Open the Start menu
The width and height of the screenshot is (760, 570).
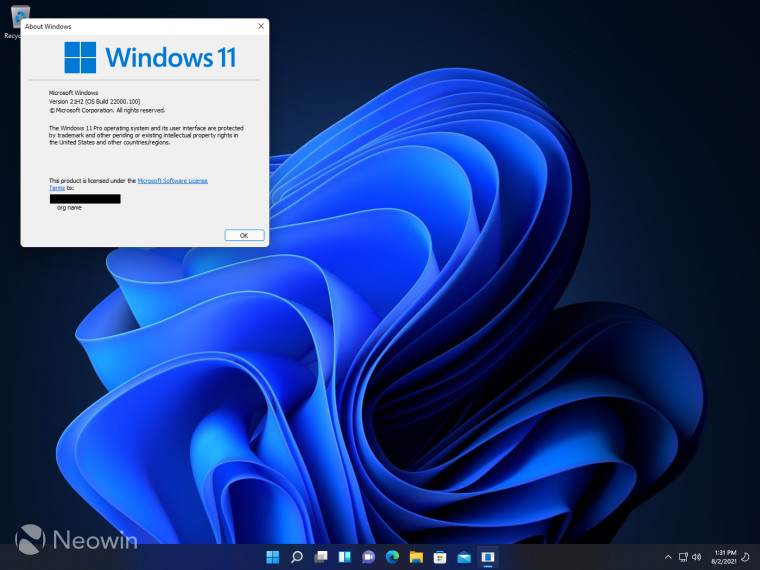point(273,556)
